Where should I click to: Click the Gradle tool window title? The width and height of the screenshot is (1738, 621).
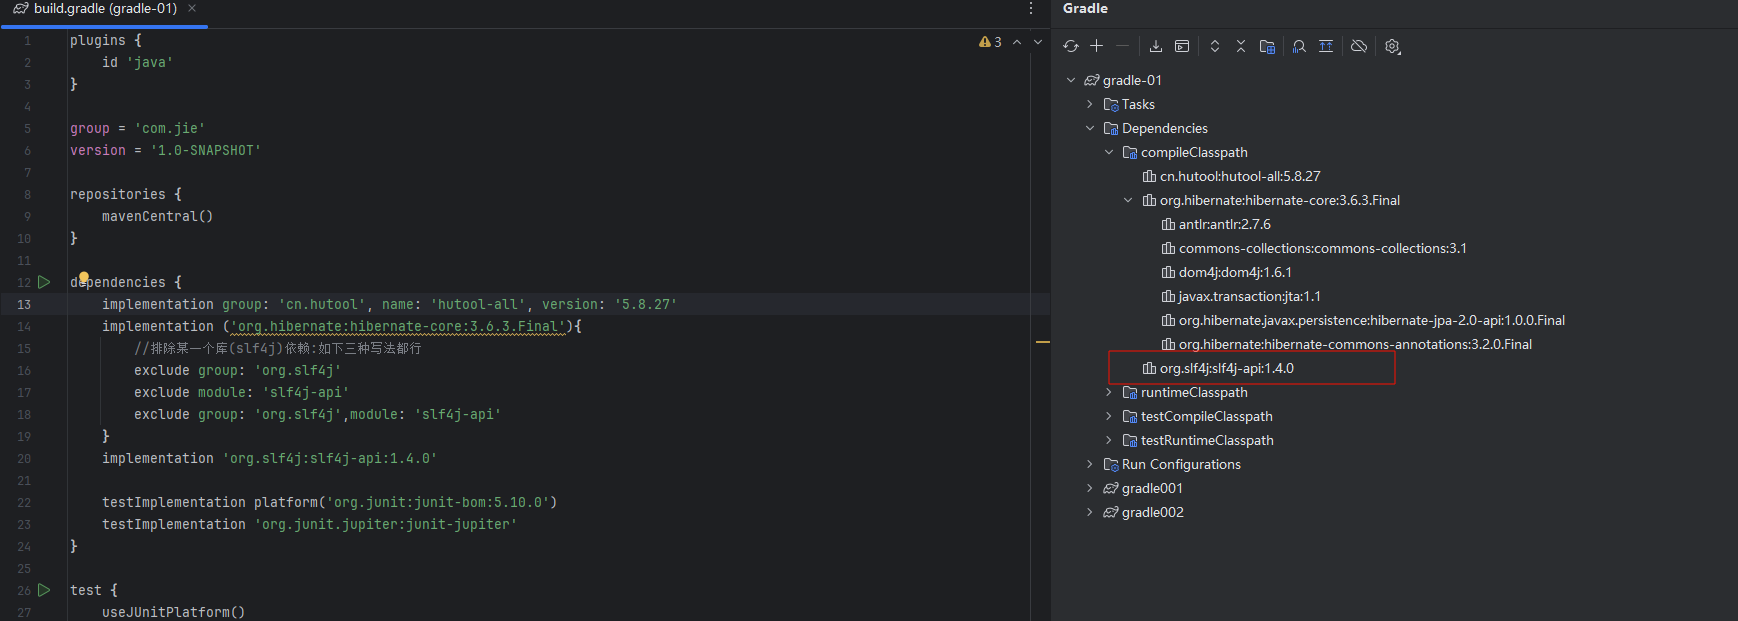pyautogui.click(x=1085, y=8)
